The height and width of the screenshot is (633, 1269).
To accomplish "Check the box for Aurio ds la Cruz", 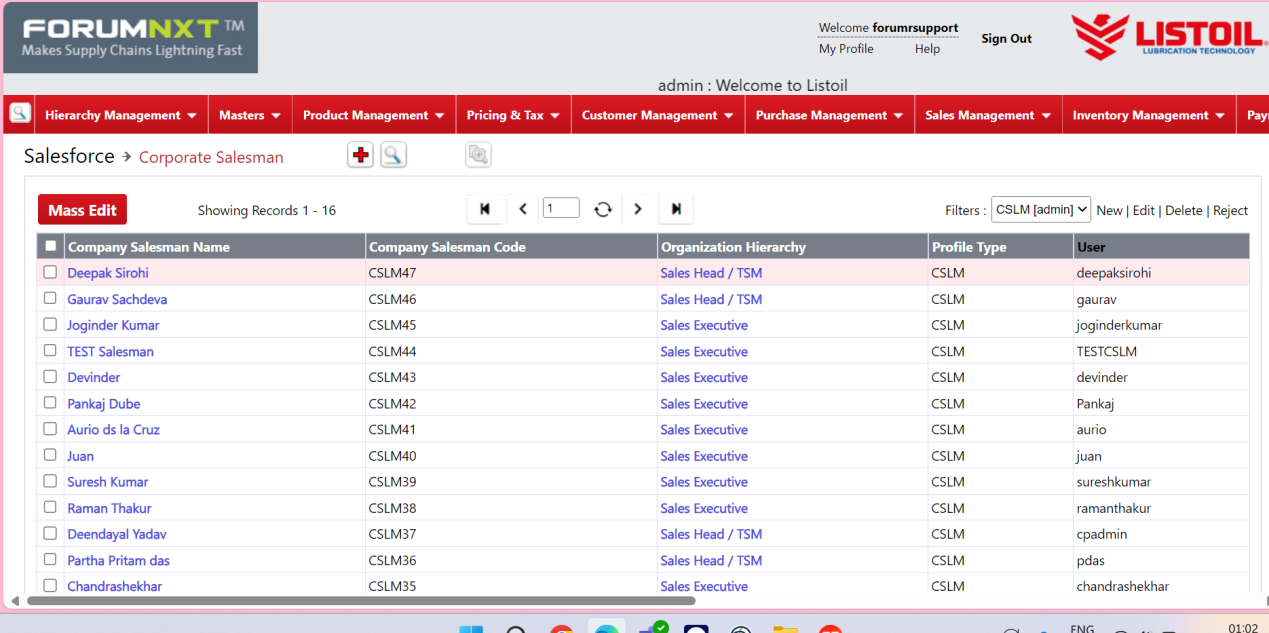I will pos(50,429).
